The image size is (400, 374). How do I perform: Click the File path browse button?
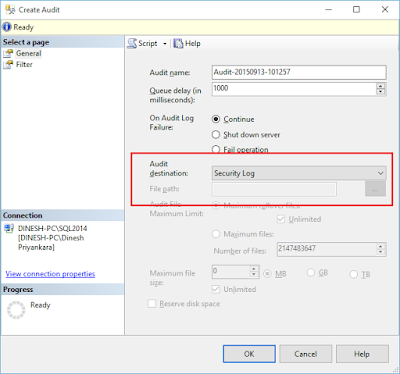click(375, 189)
